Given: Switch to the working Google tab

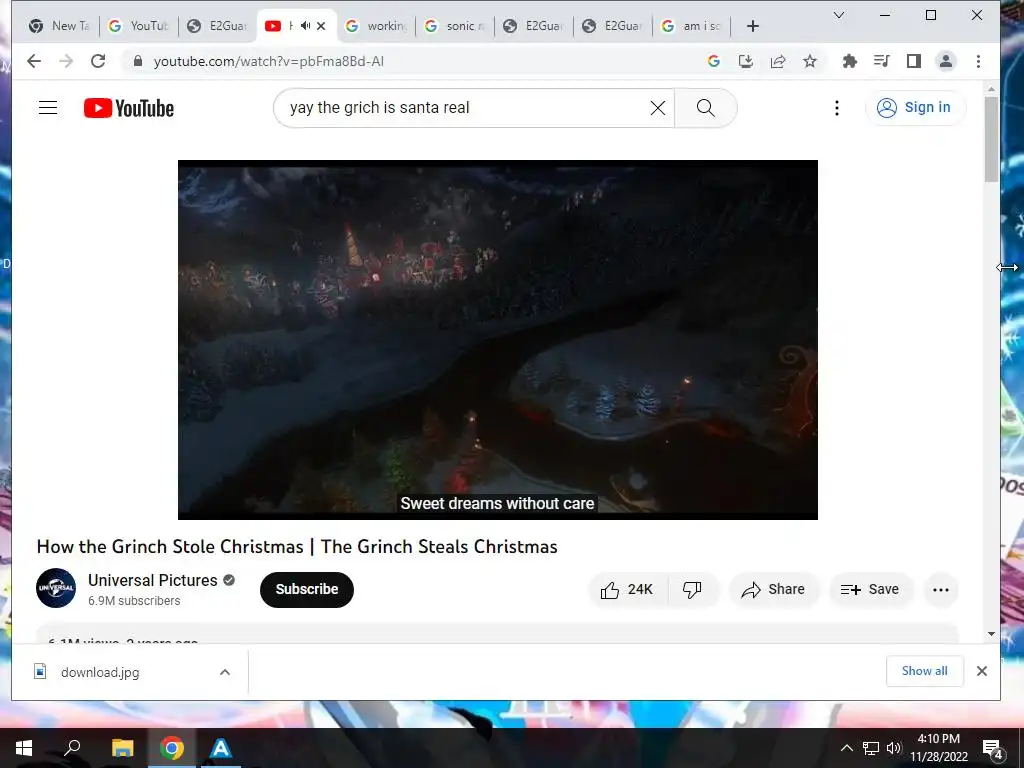Looking at the screenshot, I should pyautogui.click(x=376, y=26).
